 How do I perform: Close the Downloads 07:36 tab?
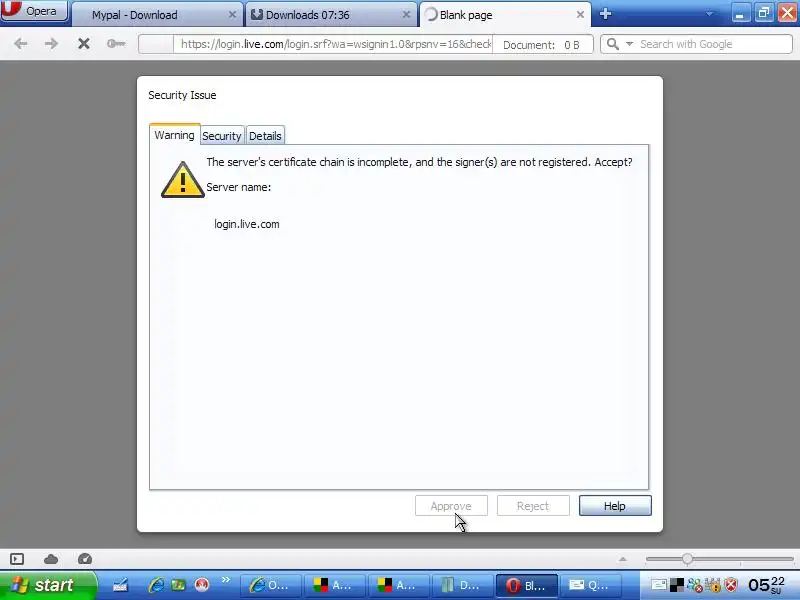(x=406, y=15)
